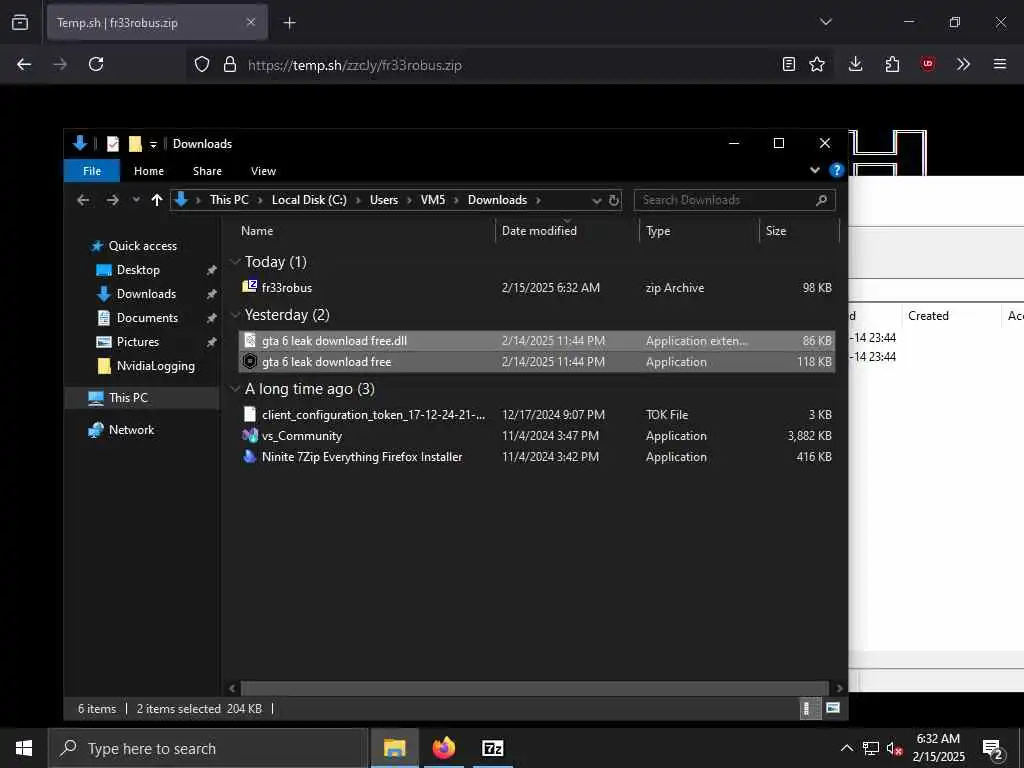Navigate forward in File Explorer
Screen dimensions: 1024x768
pyautogui.click(x=112, y=200)
